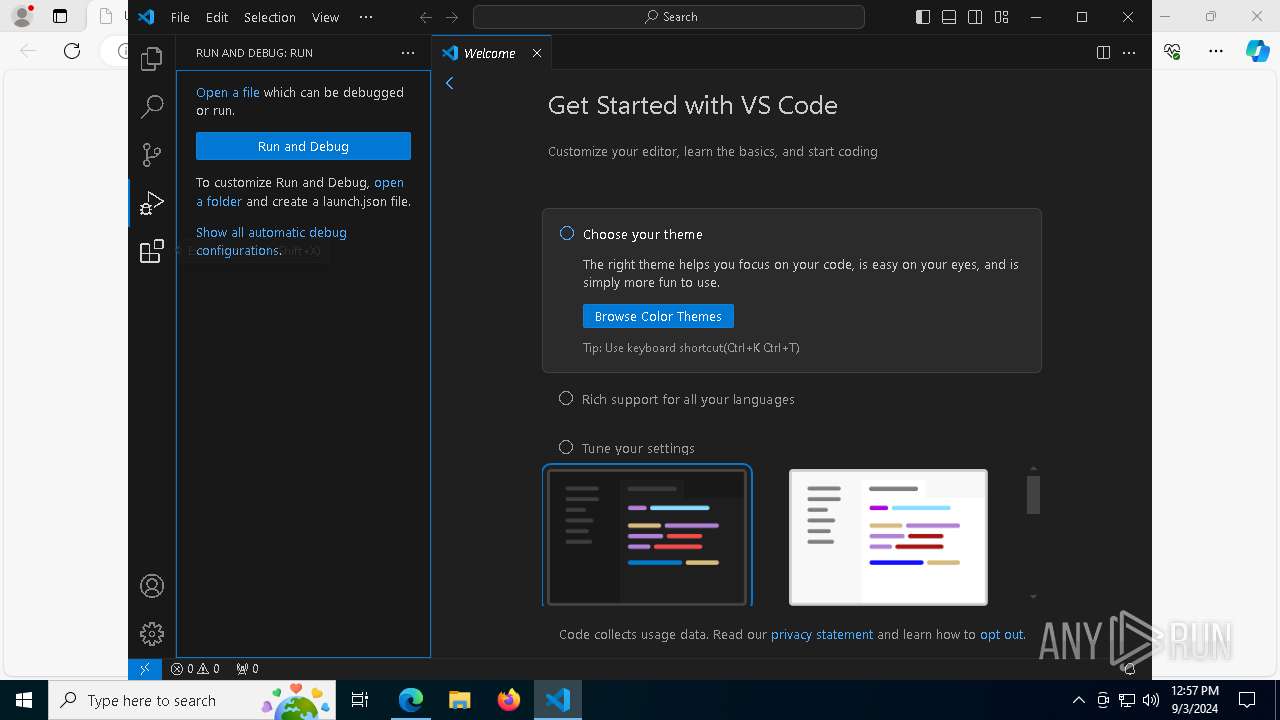Open the Selection menu
The image size is (1280, 720).
tap(270, 17)
